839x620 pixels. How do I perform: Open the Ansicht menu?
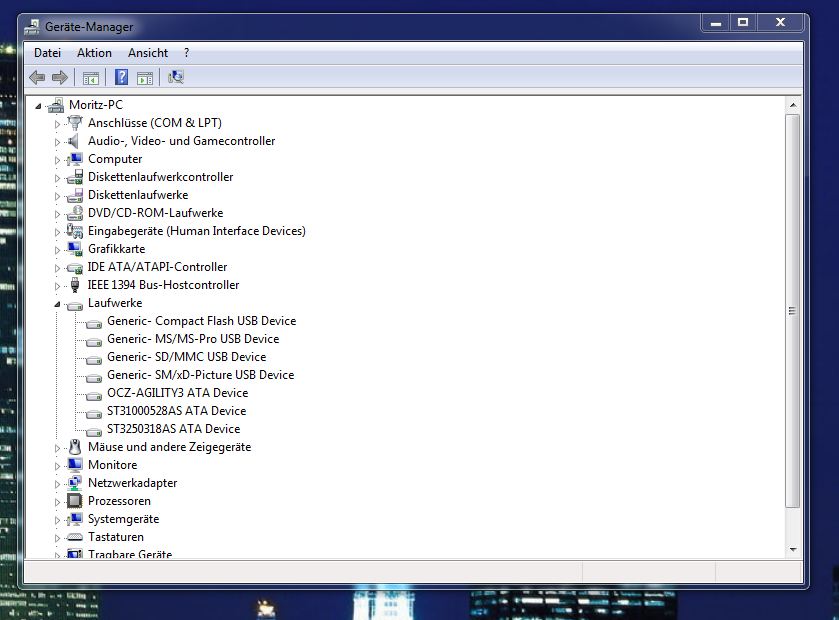148,53
